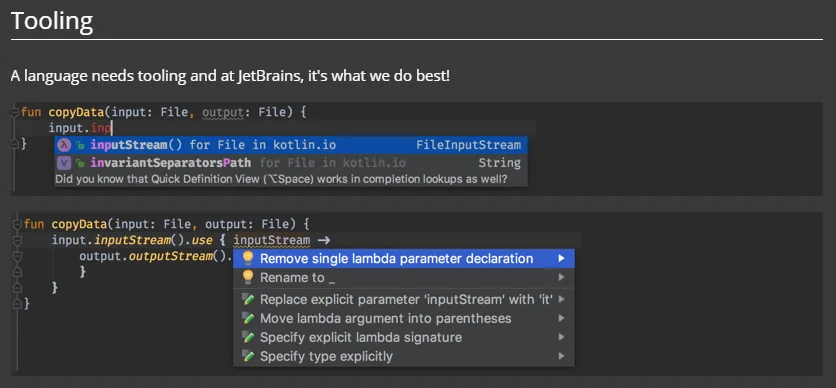This screenshot has height=388, width=836.
Task: Click the green visibility icon next to invariantSeparatorsPath
Action: coord(81,163)
